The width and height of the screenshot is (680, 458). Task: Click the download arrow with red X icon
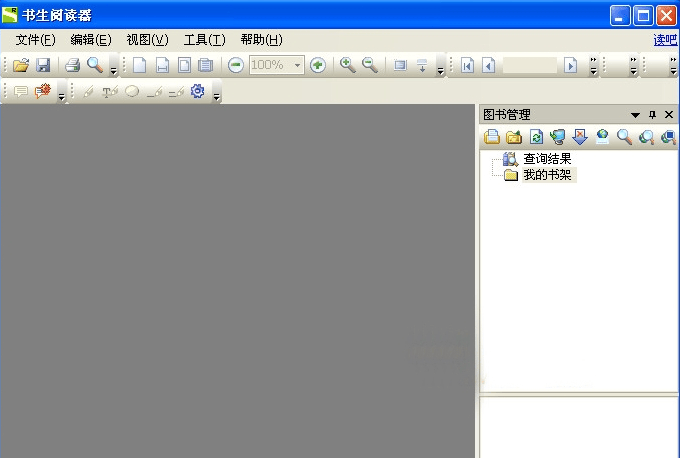[x=580, y=137]
